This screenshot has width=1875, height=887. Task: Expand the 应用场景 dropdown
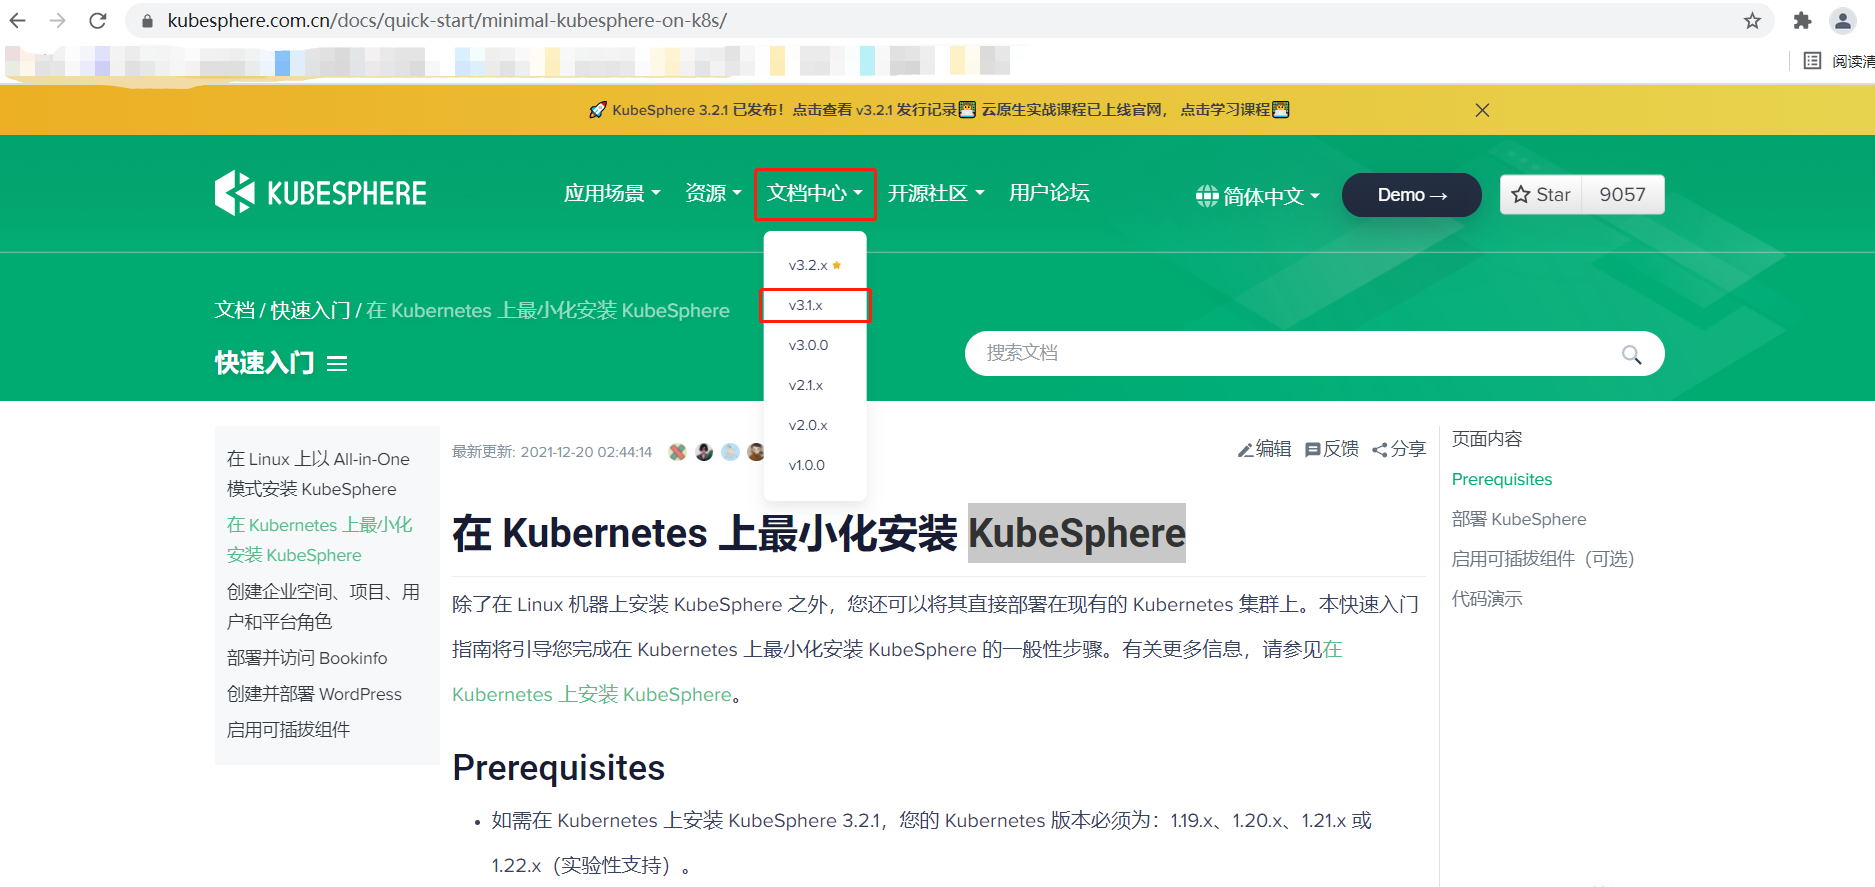612,193
